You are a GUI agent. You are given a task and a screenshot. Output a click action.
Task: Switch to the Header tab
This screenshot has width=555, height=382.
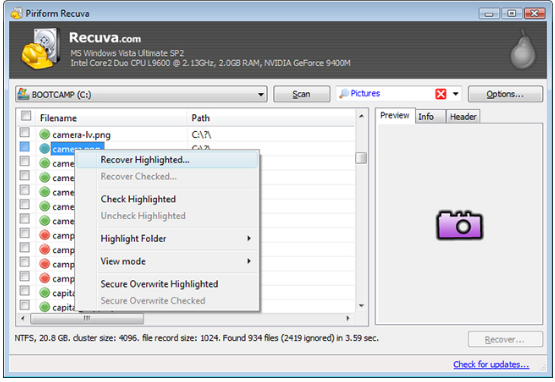coord(463,116)
